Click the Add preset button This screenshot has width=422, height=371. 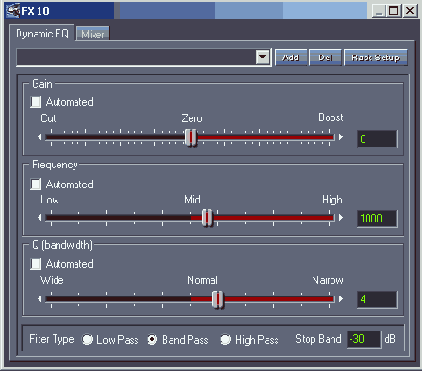click(x=291, y=57)
